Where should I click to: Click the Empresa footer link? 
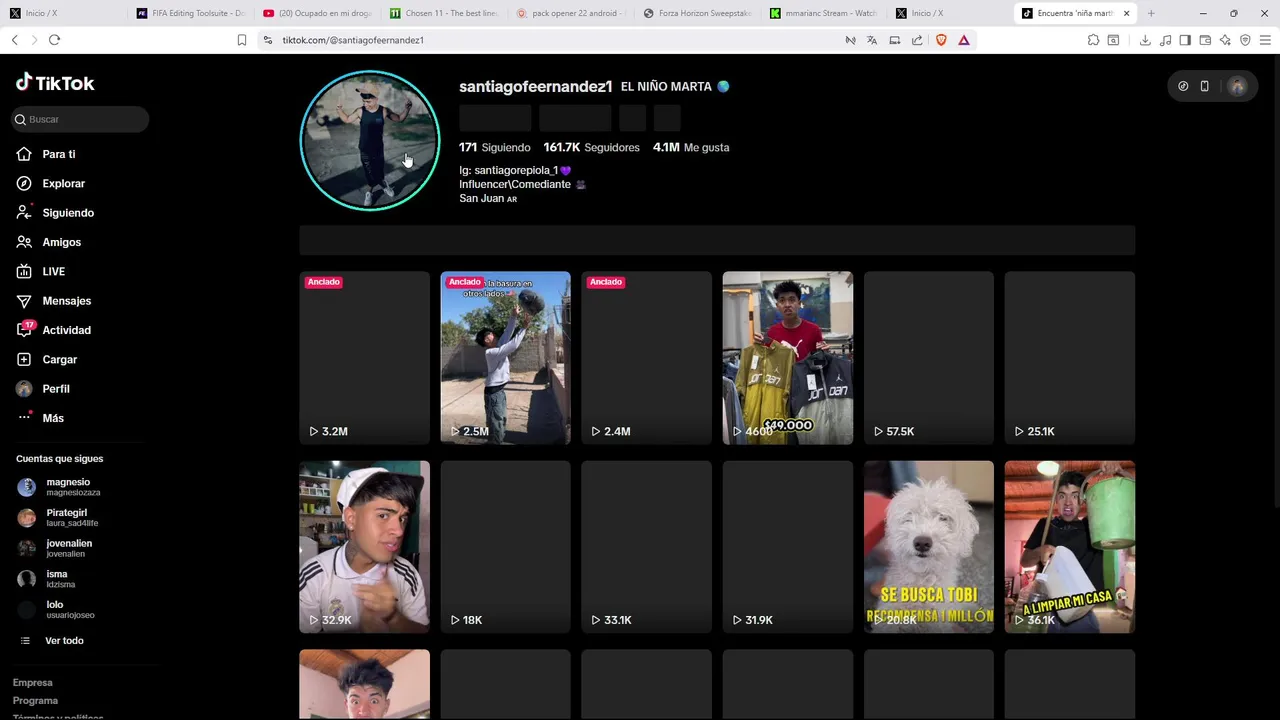click(32, 683)
